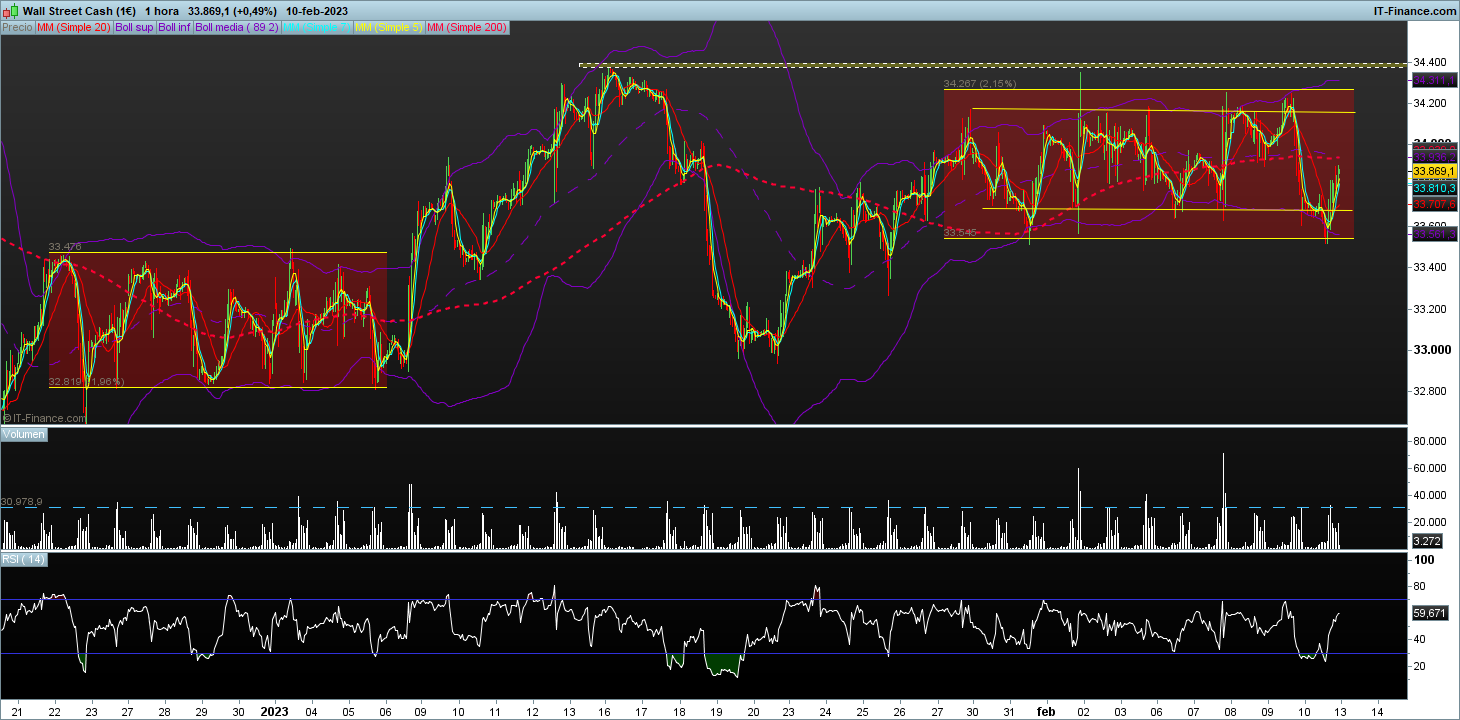1460x720 pixels.
Task: Click the purple 34.311,1 Bollinger price tag
Action: (1432, 79)
